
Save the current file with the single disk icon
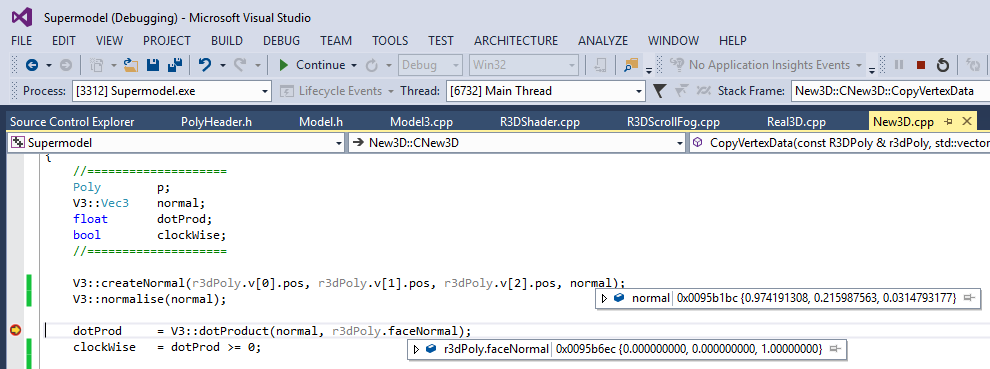pos(153,64)
